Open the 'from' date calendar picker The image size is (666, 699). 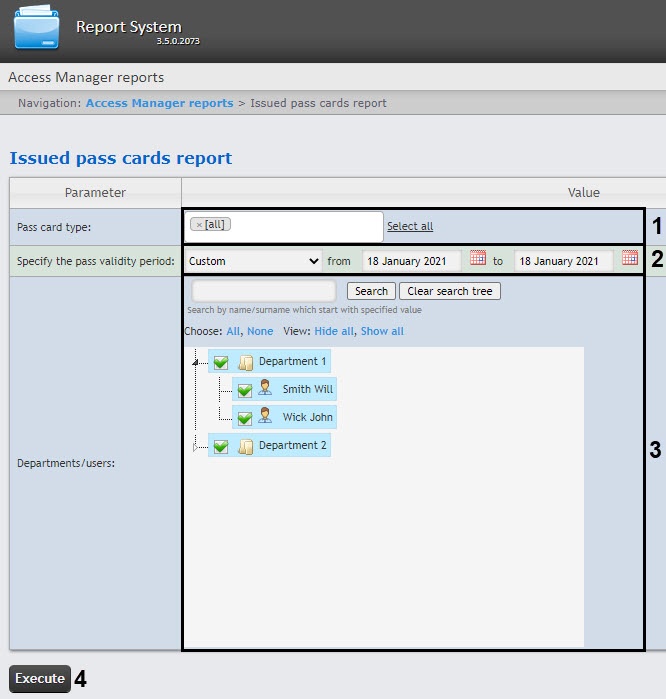coord(478,258)
